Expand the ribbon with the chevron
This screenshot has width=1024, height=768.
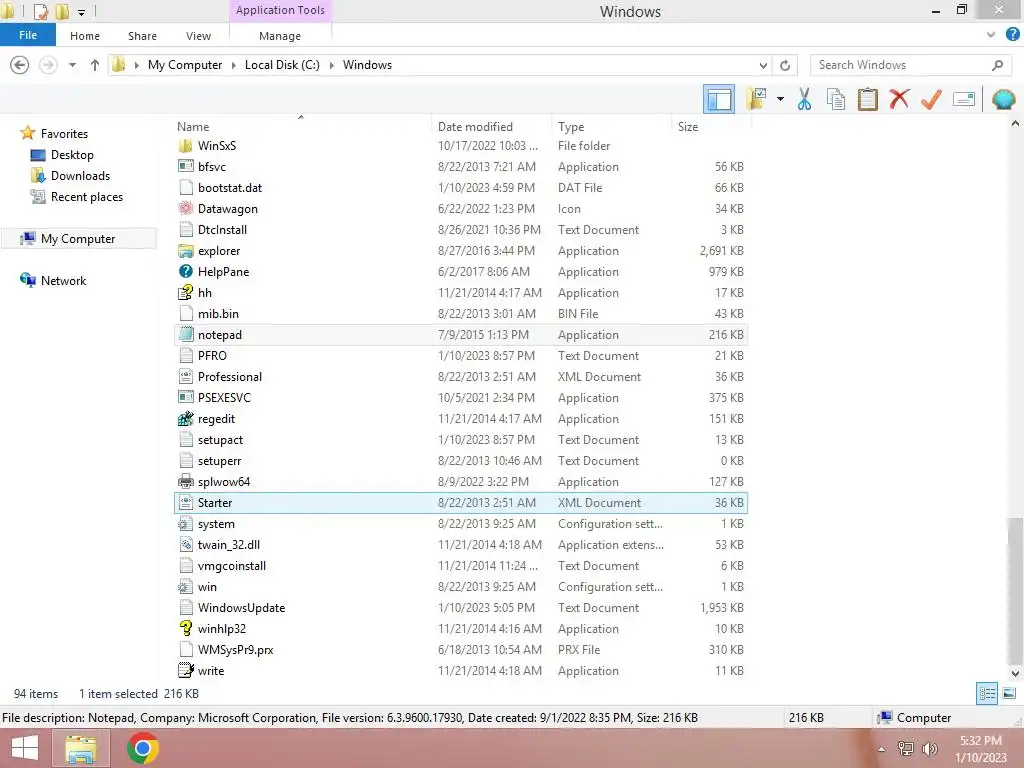click(x=991, y=35)
